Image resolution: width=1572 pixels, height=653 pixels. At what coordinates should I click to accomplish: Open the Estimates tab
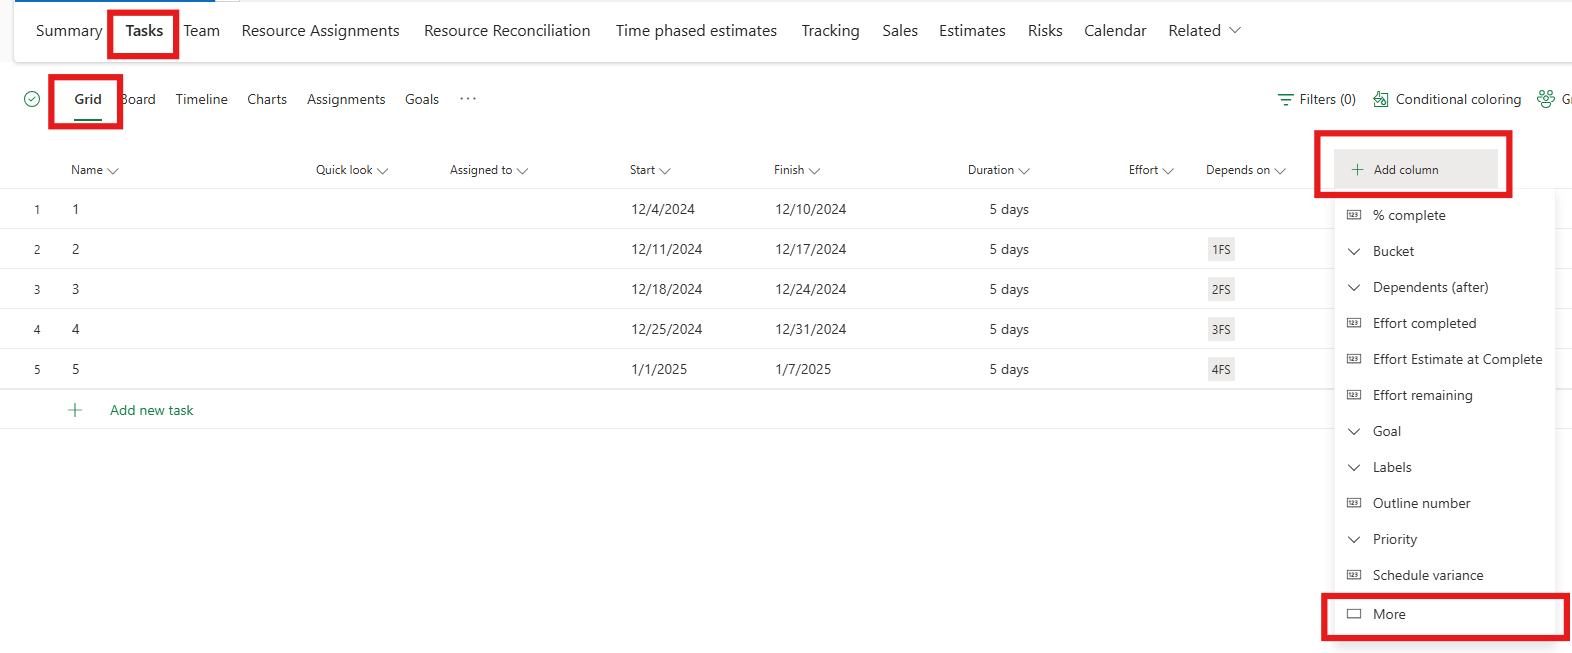[972, 31]
